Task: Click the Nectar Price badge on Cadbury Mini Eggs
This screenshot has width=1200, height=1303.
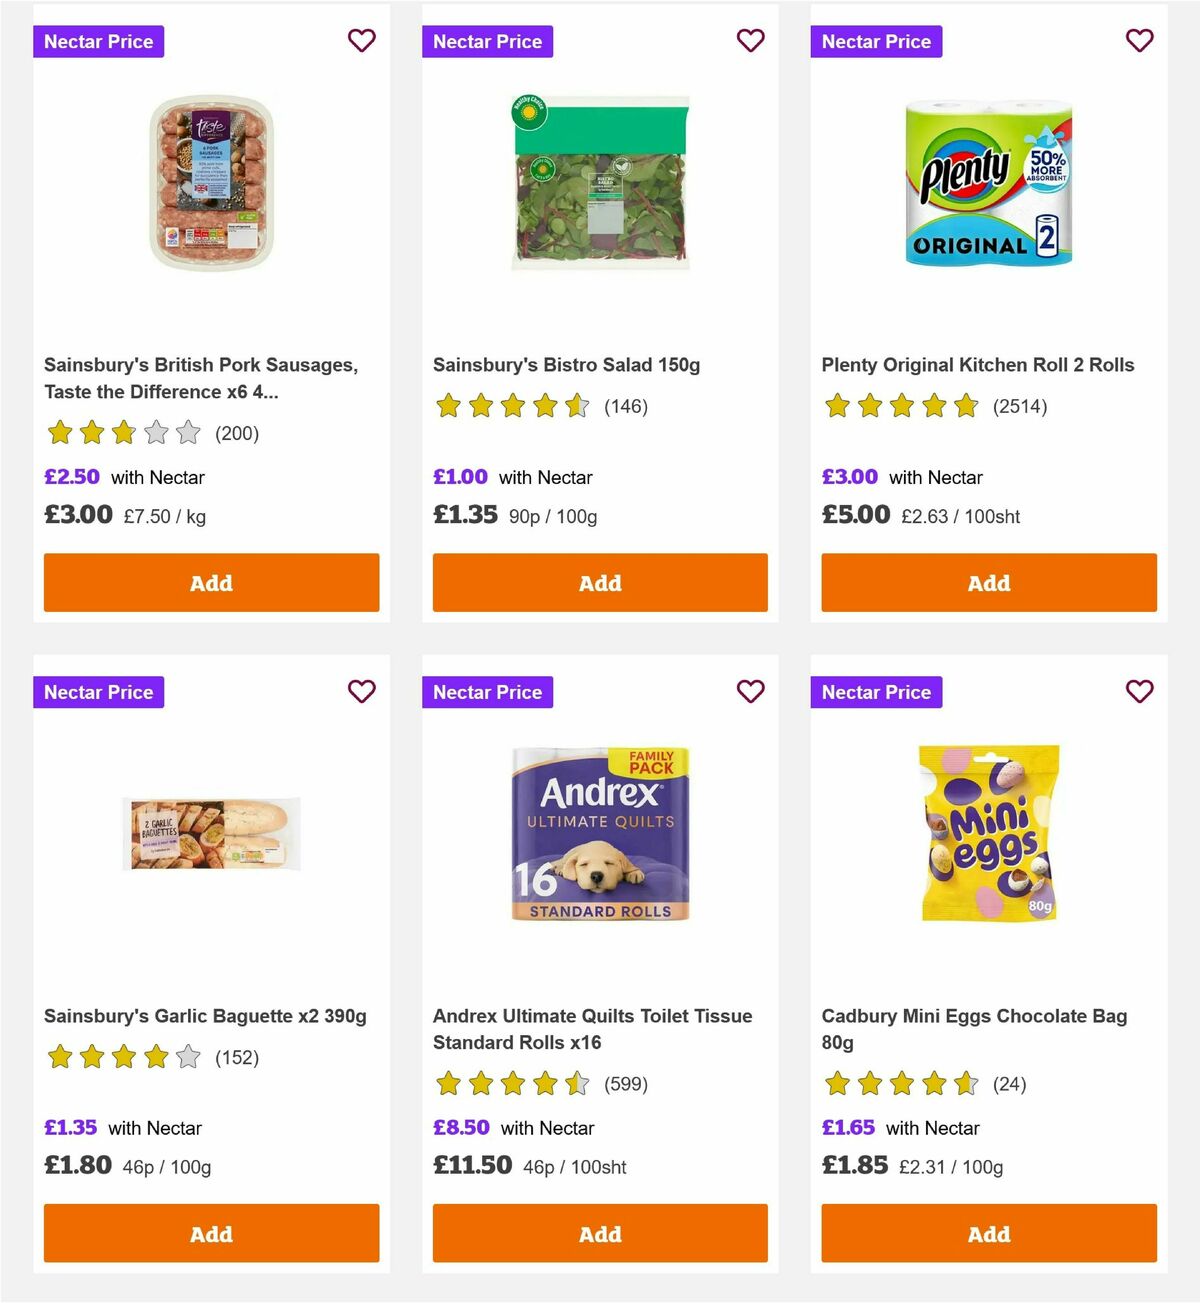Action: click(876, 691)
